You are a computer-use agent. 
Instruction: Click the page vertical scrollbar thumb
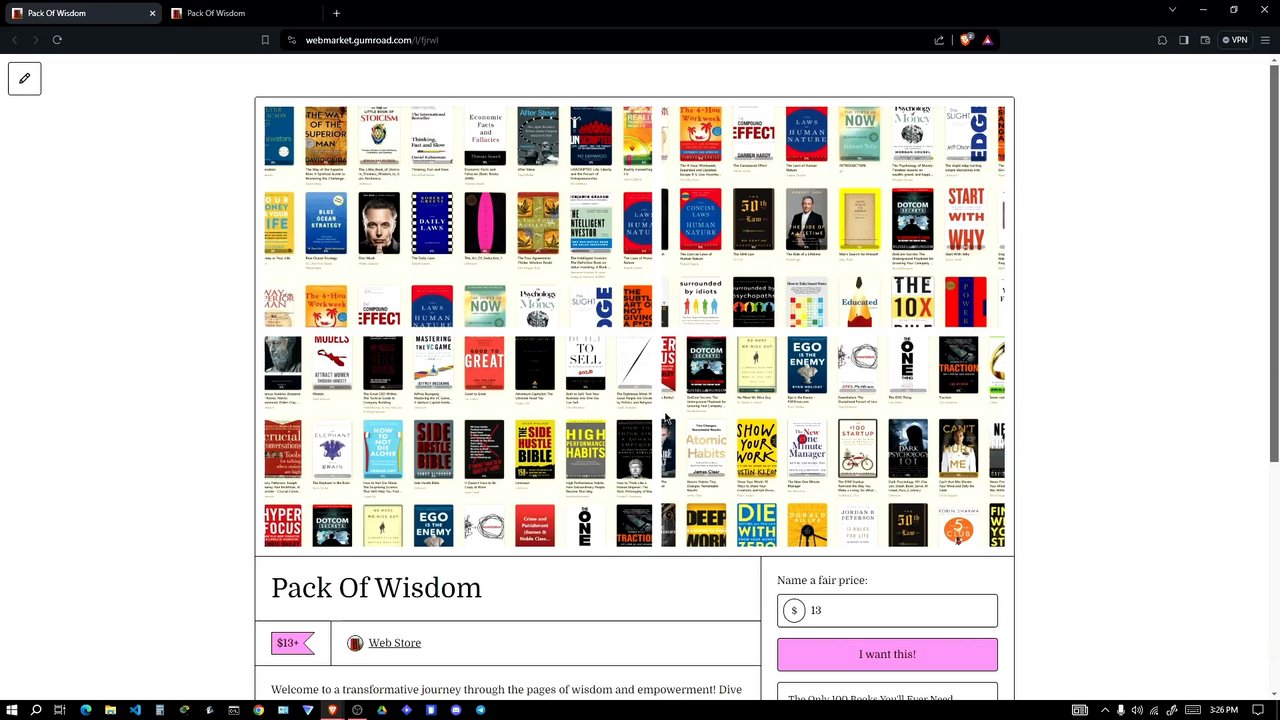[1273, 265]
